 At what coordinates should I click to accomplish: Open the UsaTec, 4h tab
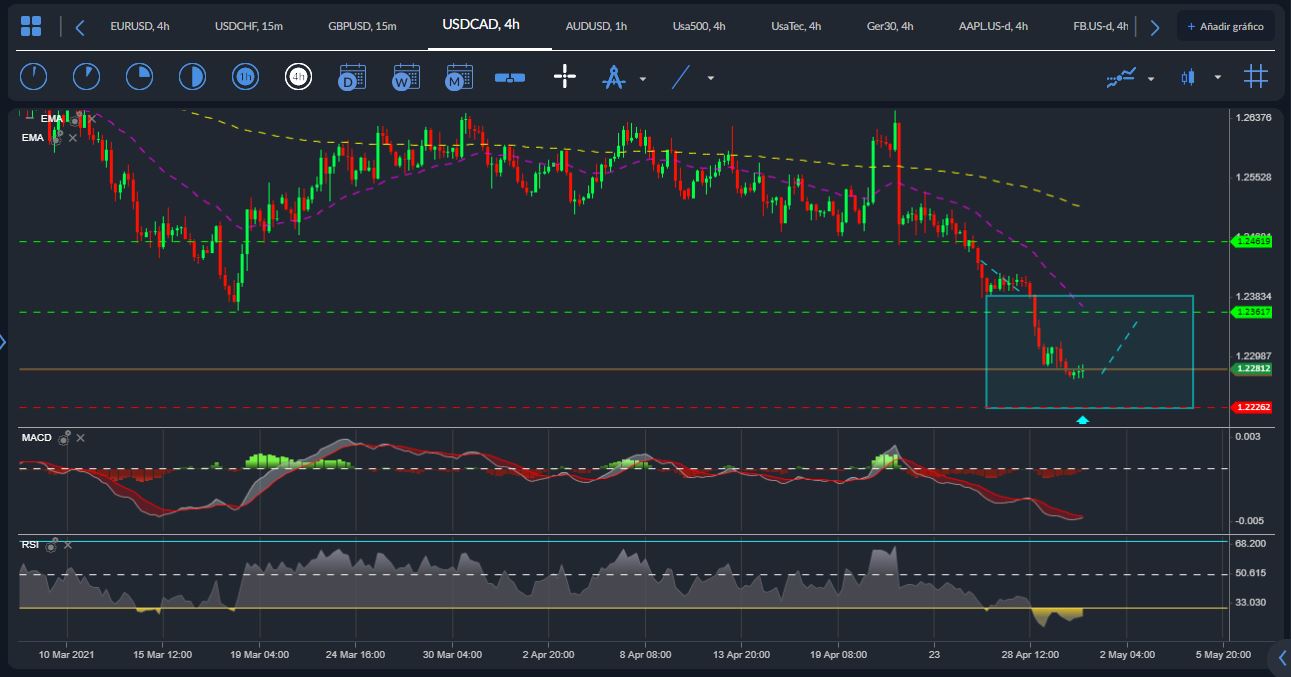pyautogui.click(x=796, y=26)
